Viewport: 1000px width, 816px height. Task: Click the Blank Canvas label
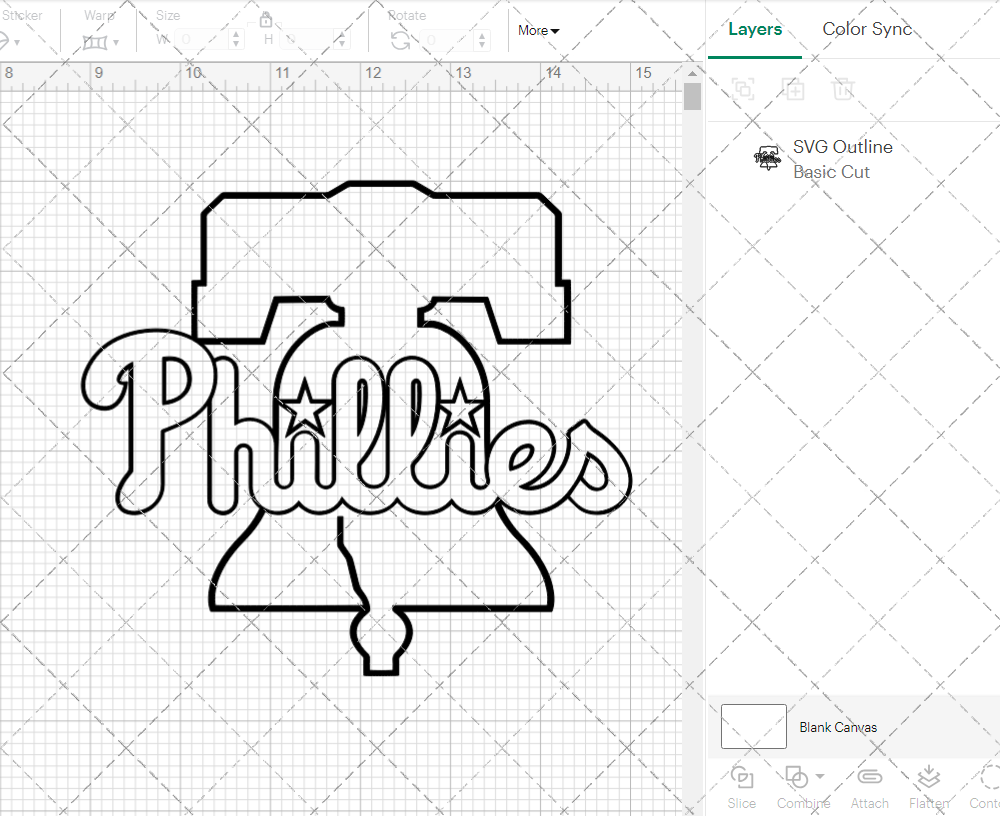tap(838, 727)
